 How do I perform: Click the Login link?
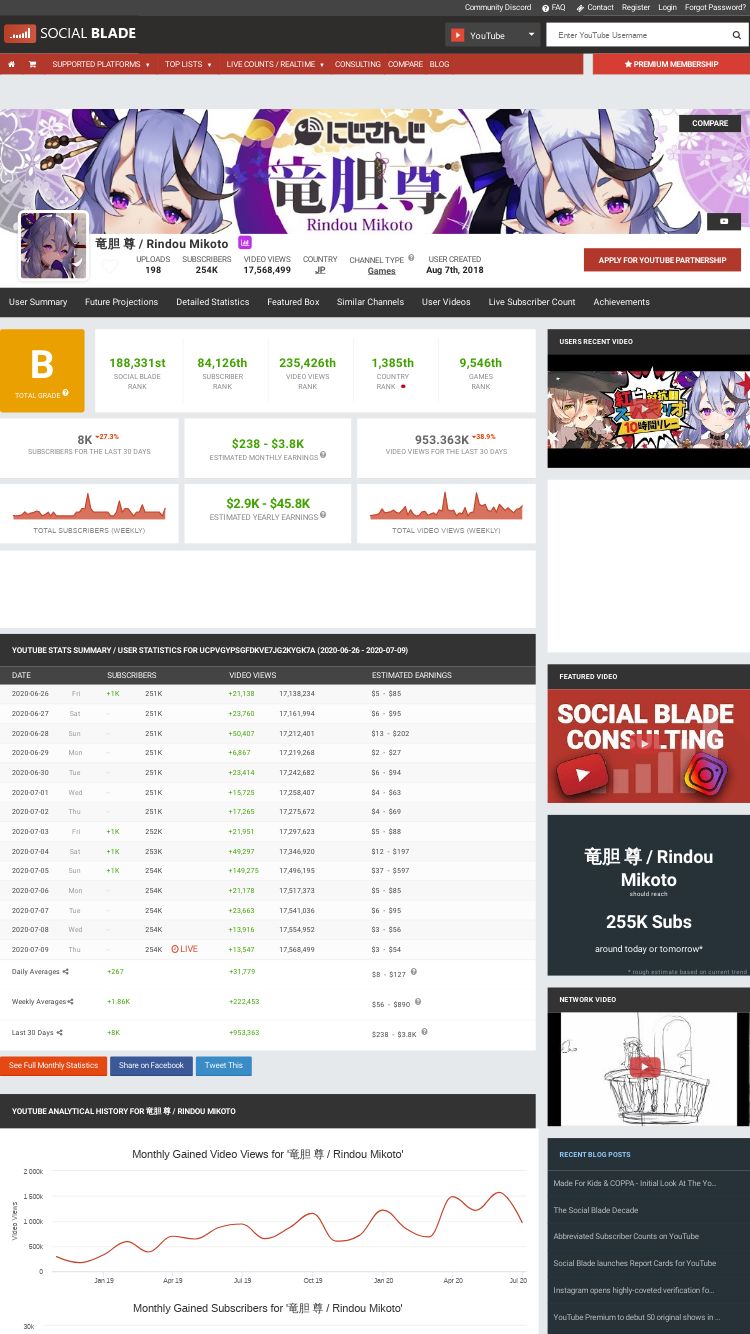(667, 7)
